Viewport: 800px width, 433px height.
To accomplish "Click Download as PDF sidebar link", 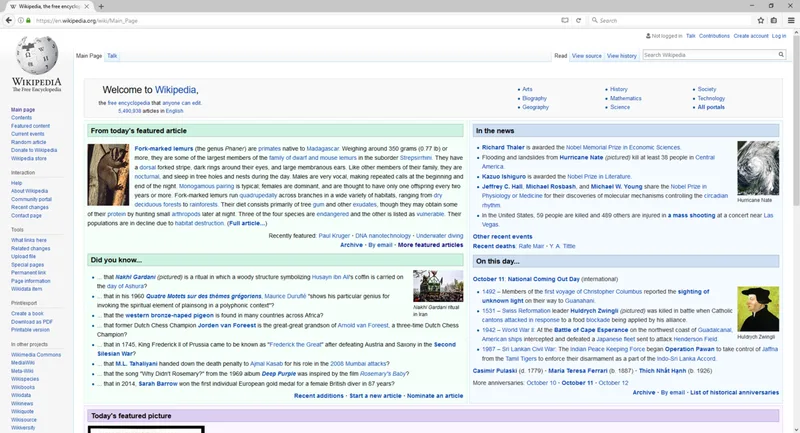I will click(x=32, y=322).
